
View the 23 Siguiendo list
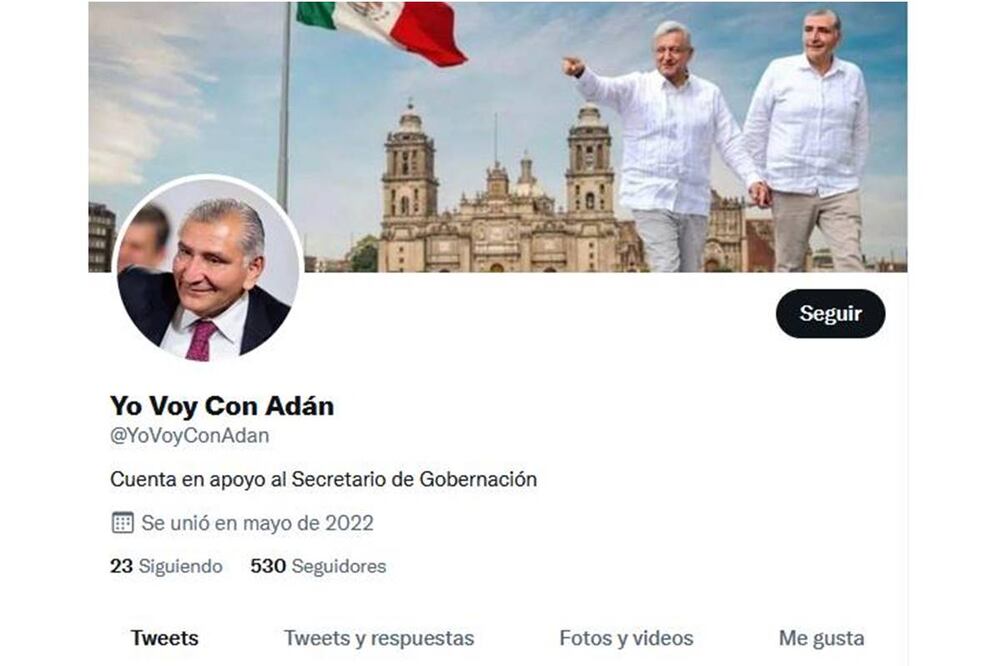[x=166, y=566]
